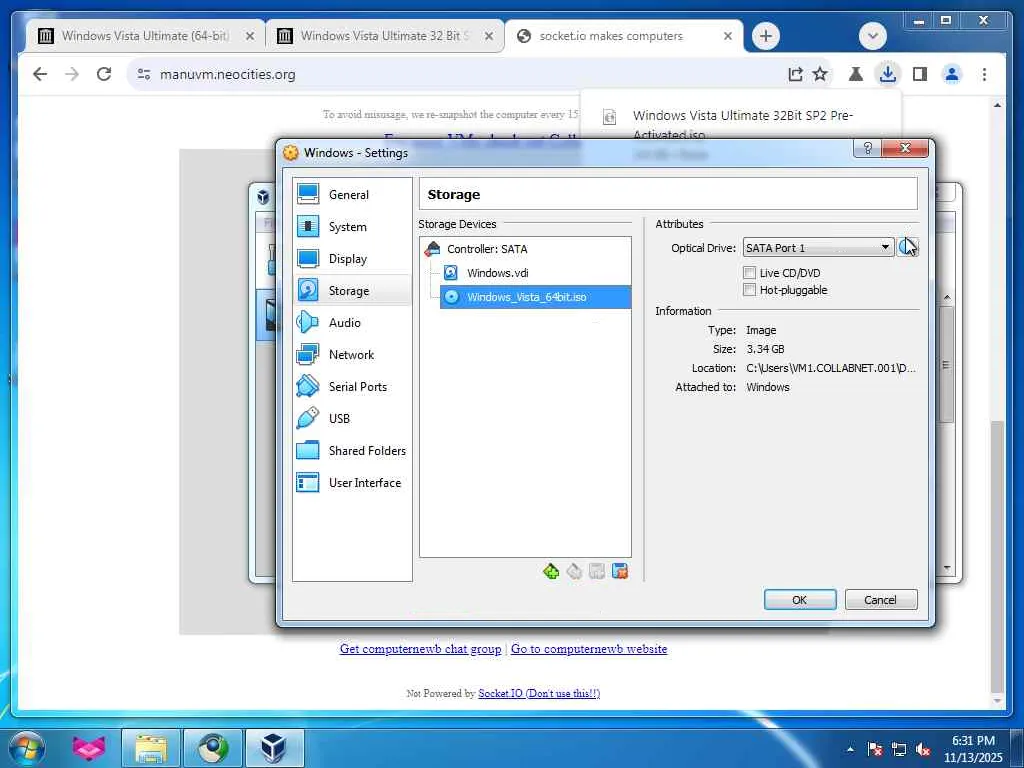The width and height of the screenshot is (1024, 768).
Task: Open the Chrome tab search dropdown
Action: pyautogui.click(x=872, y=36)
